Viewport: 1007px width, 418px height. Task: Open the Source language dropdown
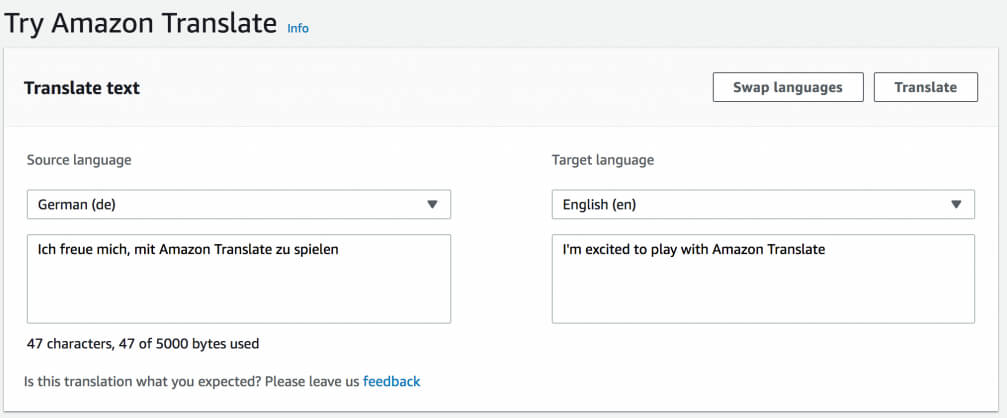pos(238,204)
